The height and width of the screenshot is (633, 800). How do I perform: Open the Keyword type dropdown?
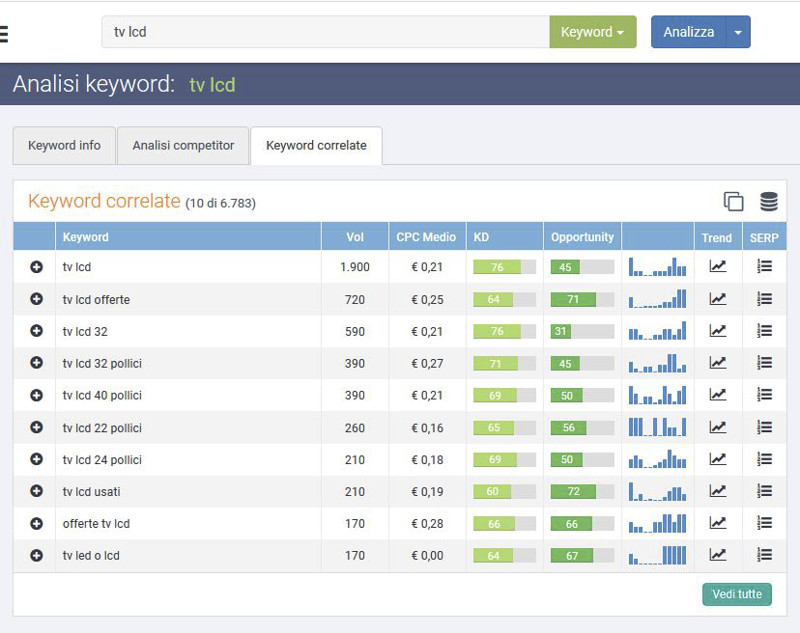(x=593, y=32)
